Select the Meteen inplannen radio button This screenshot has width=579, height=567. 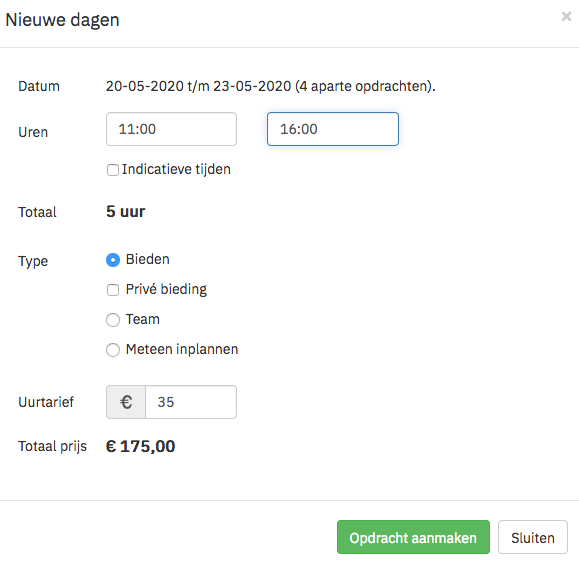click(113, 350)
